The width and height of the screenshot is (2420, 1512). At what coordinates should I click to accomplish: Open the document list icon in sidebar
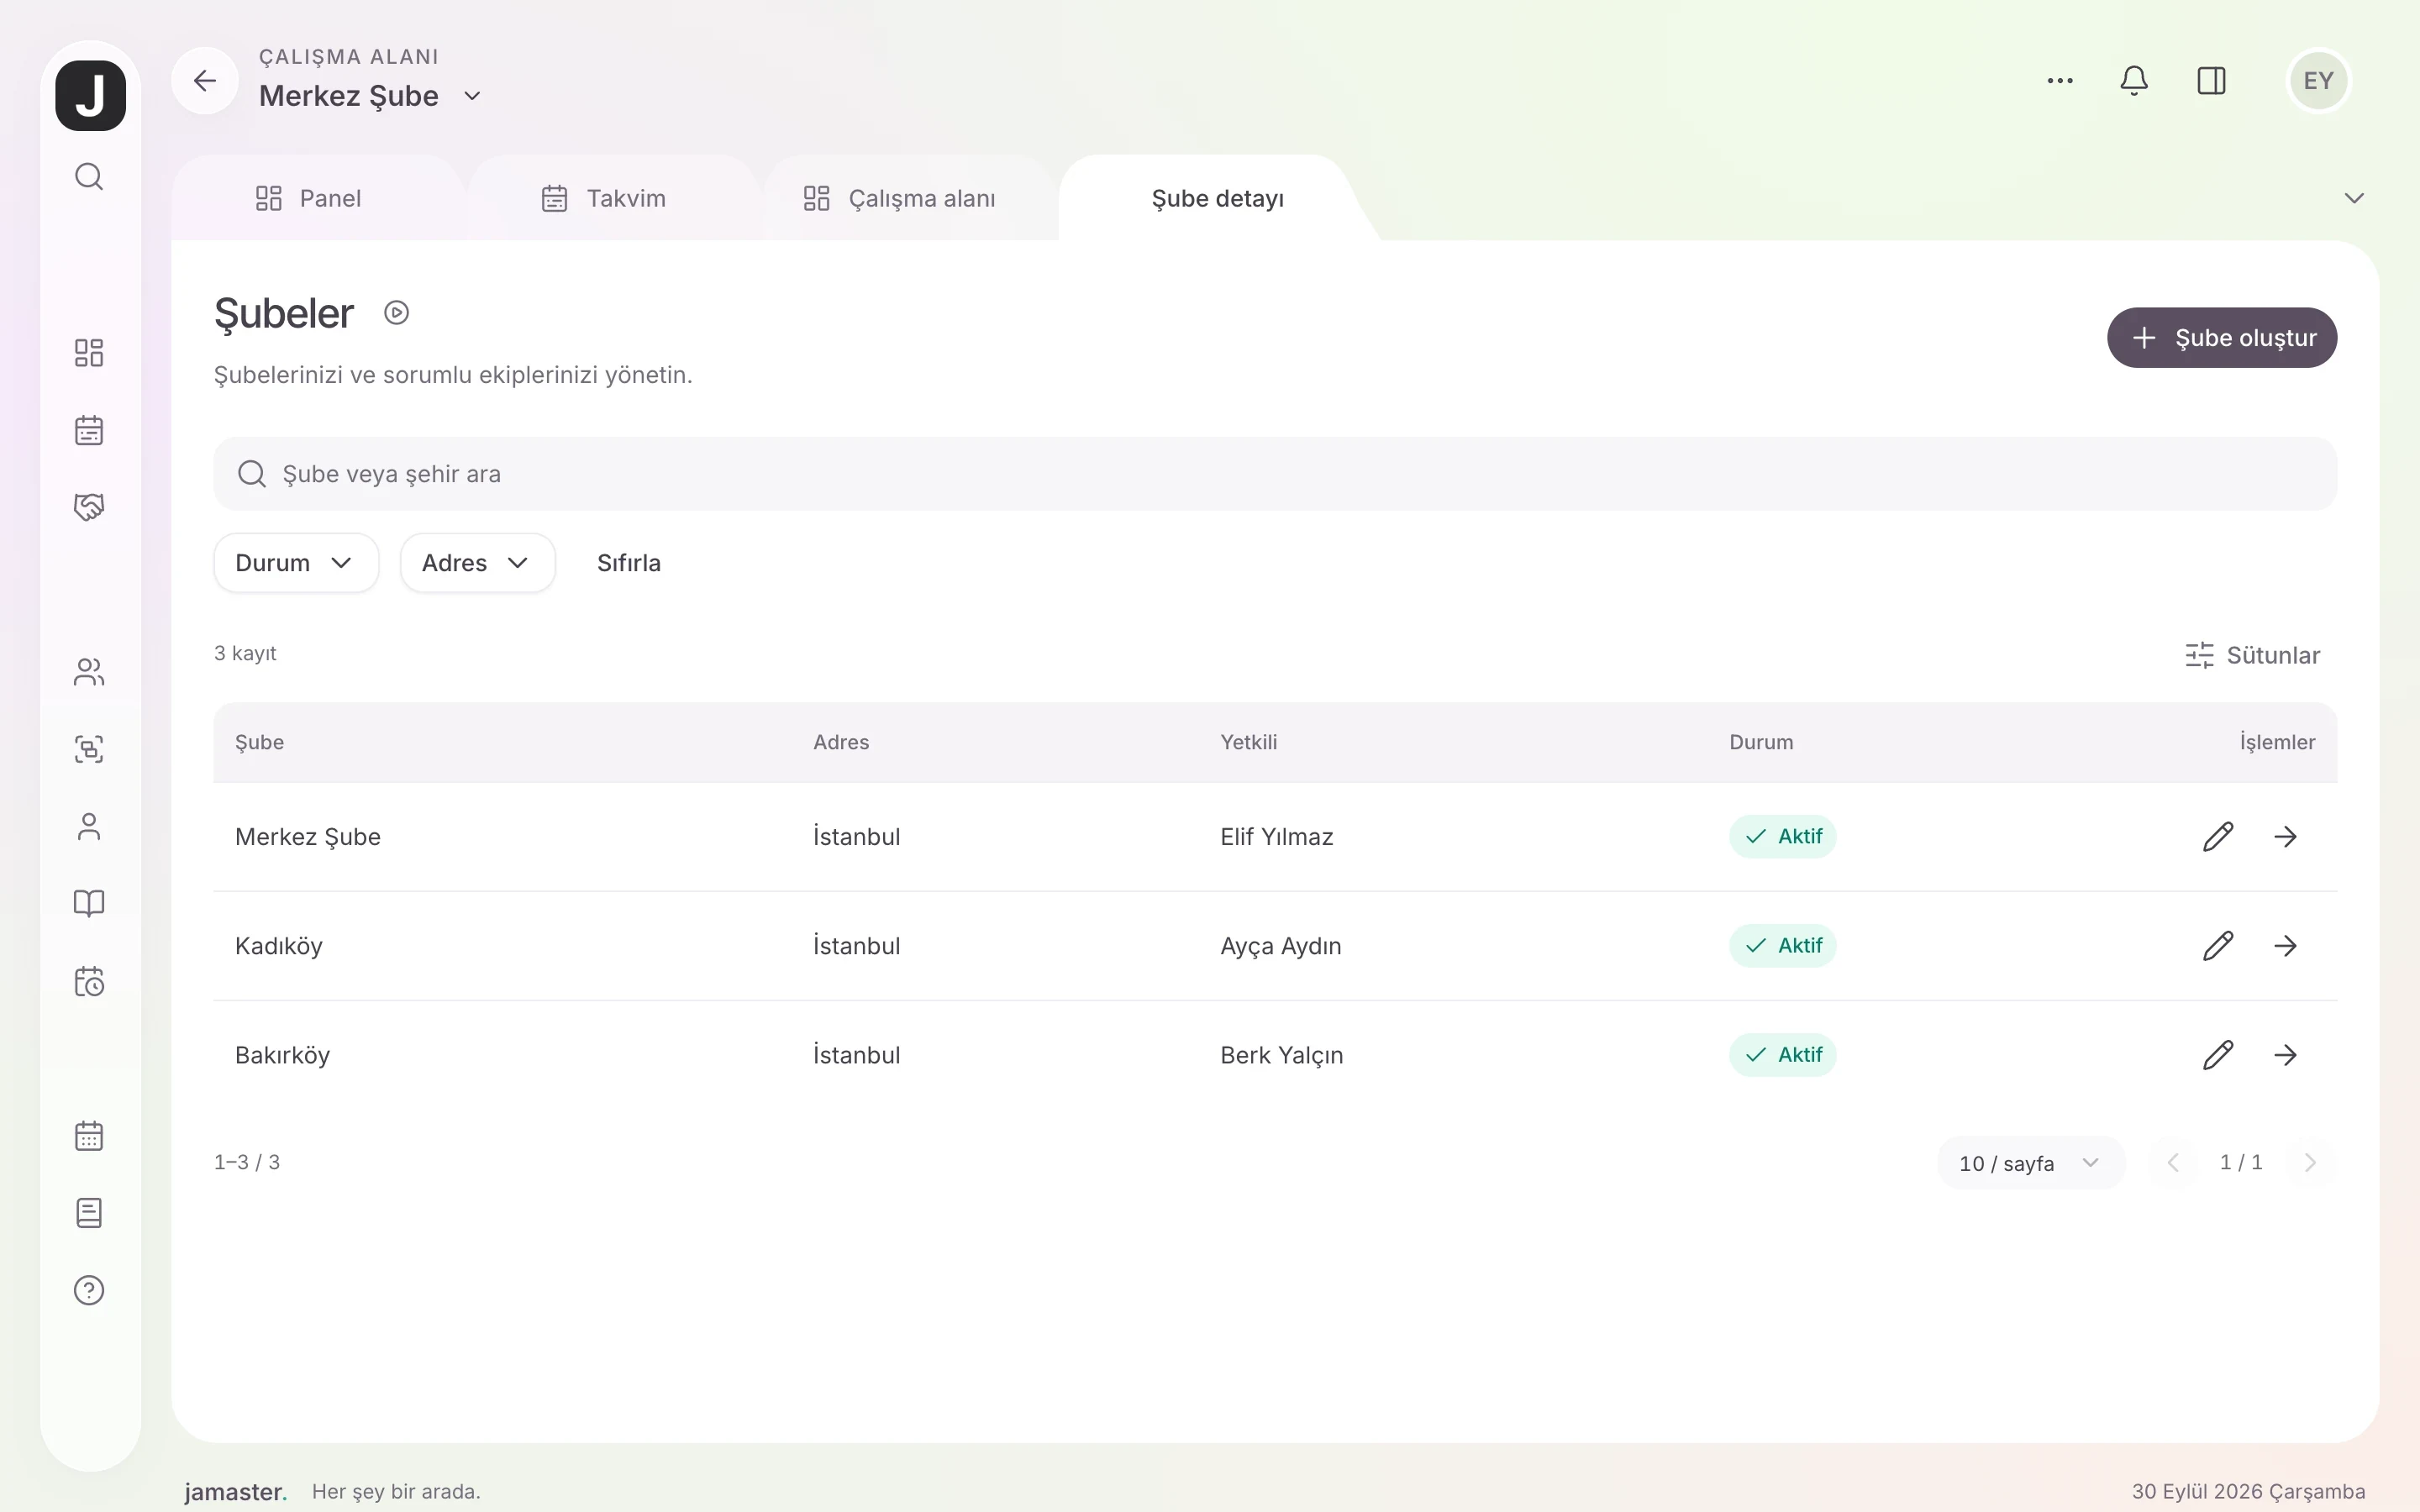[89, 1213]
